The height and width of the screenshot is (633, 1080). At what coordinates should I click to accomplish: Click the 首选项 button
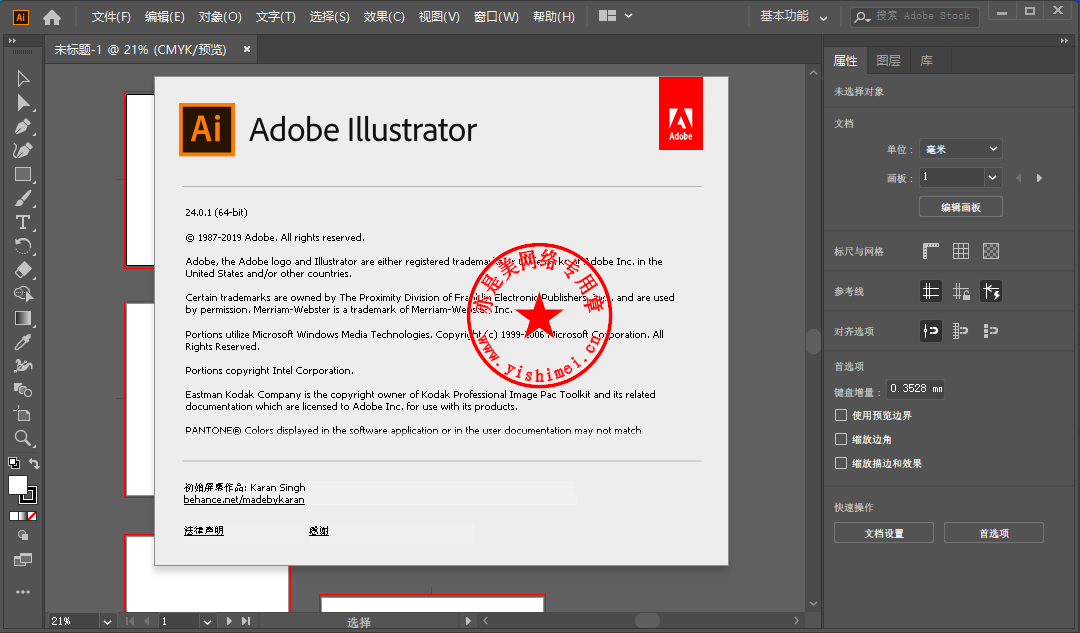994,533
